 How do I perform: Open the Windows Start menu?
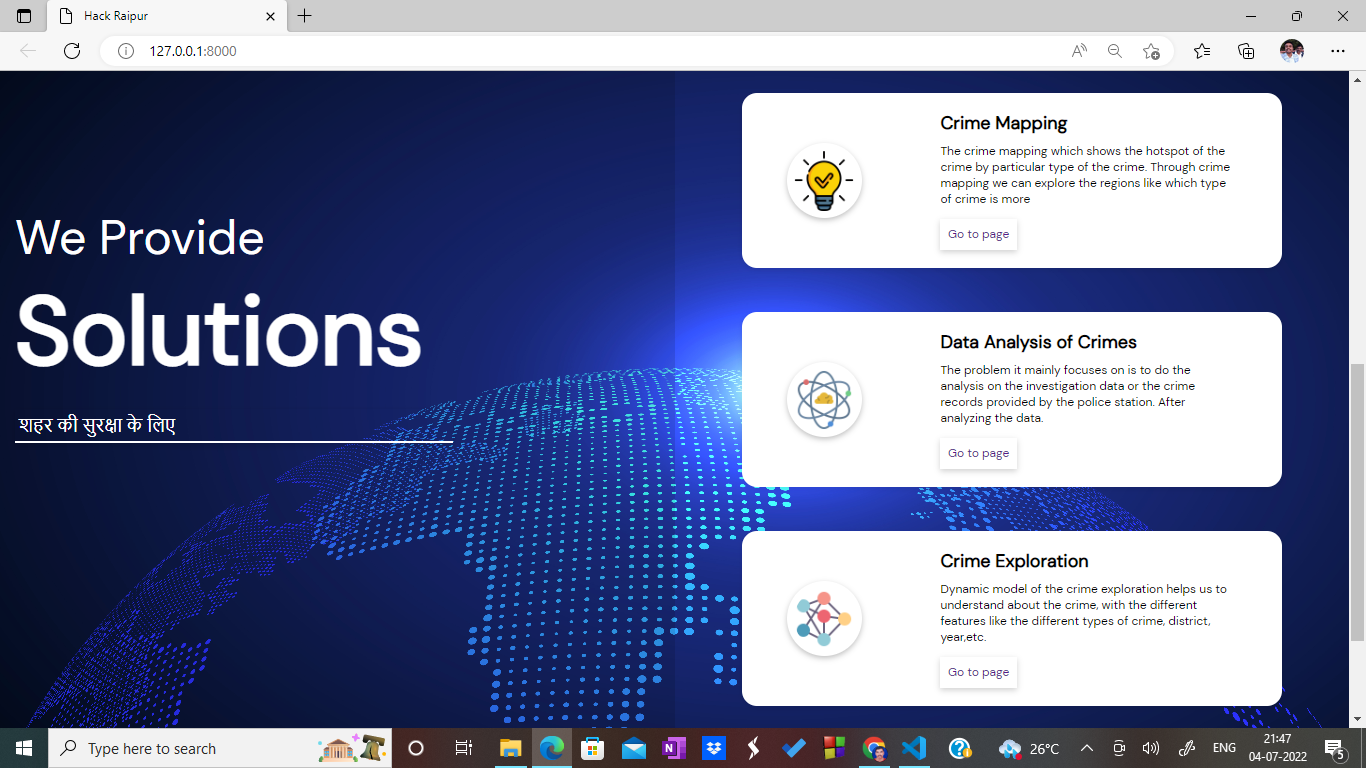click(x=24, y=748)
